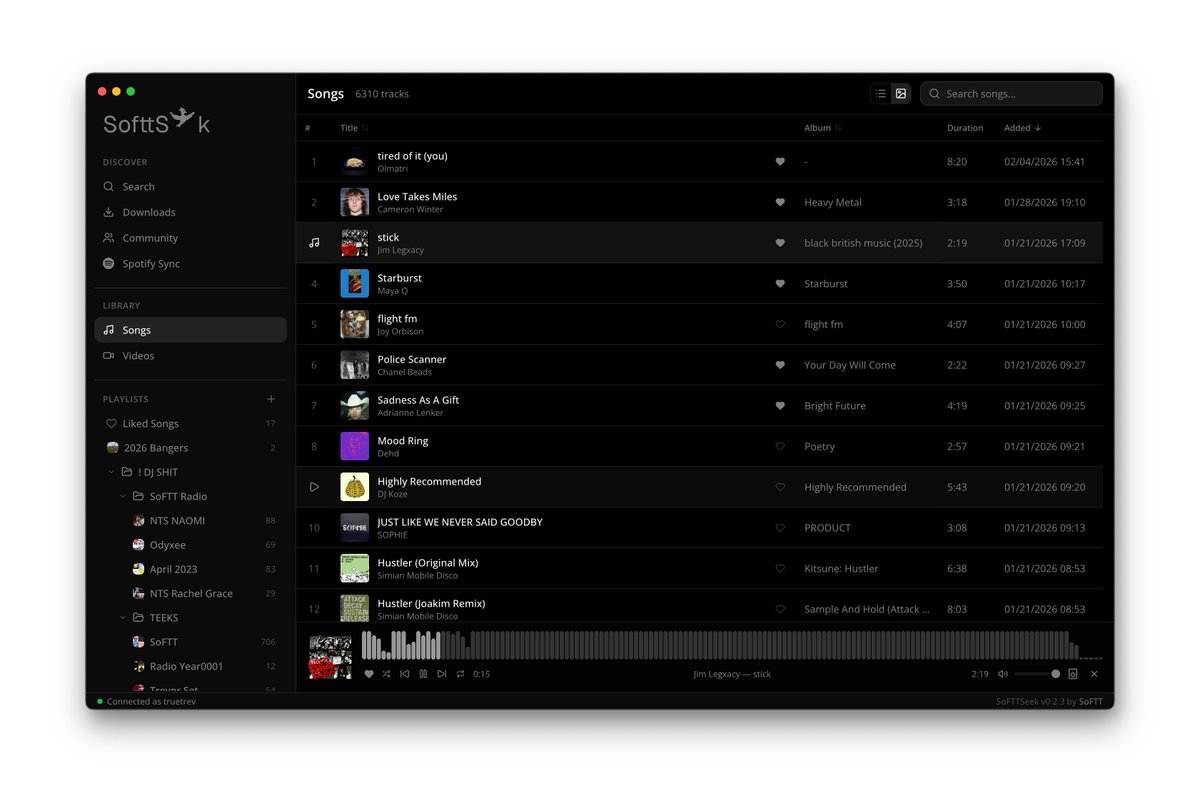1200x808 pixels.
Task: Click flight fm cover thumbnail
Action: [354, 325]
